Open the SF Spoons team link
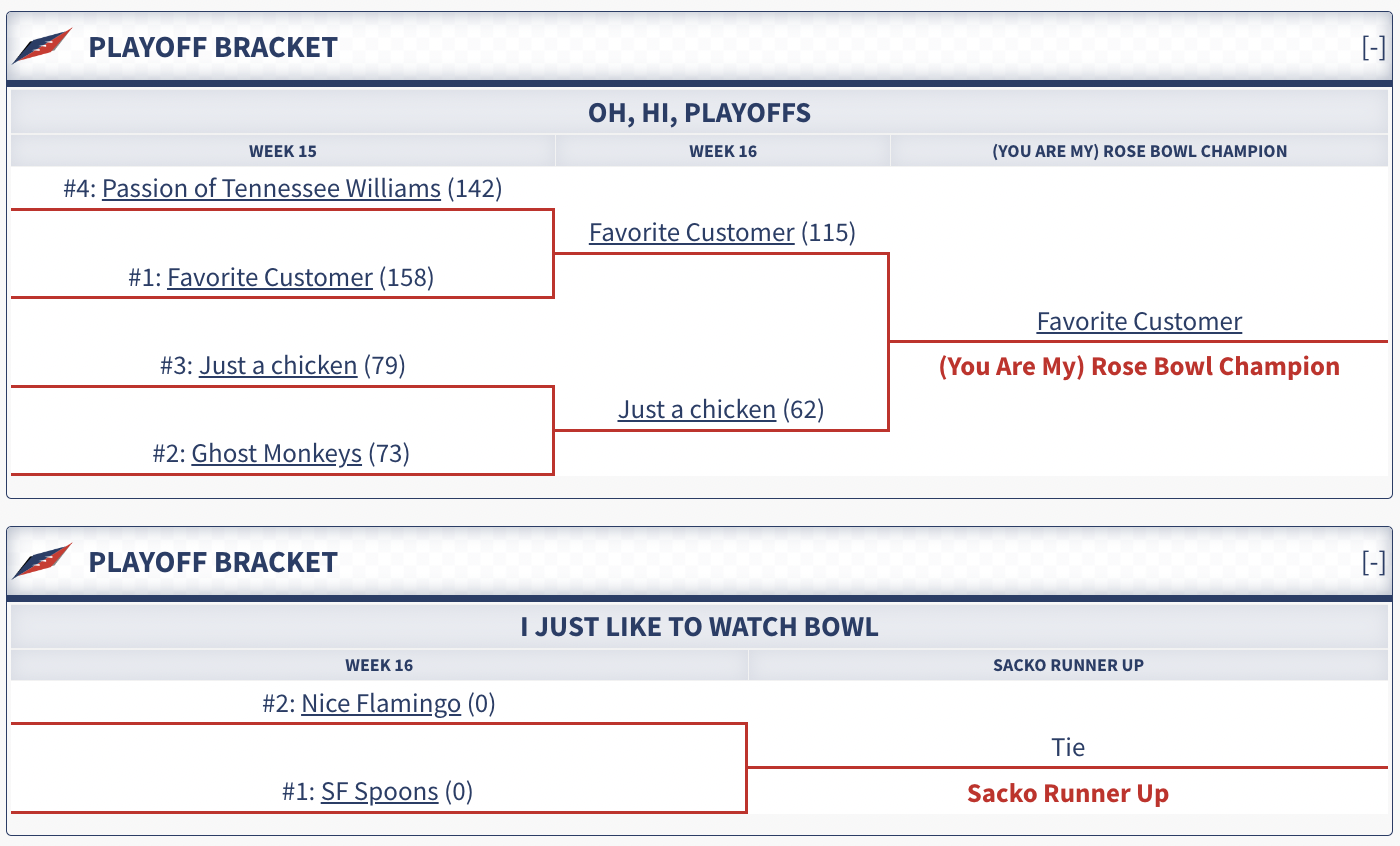 tap(379, 792)
